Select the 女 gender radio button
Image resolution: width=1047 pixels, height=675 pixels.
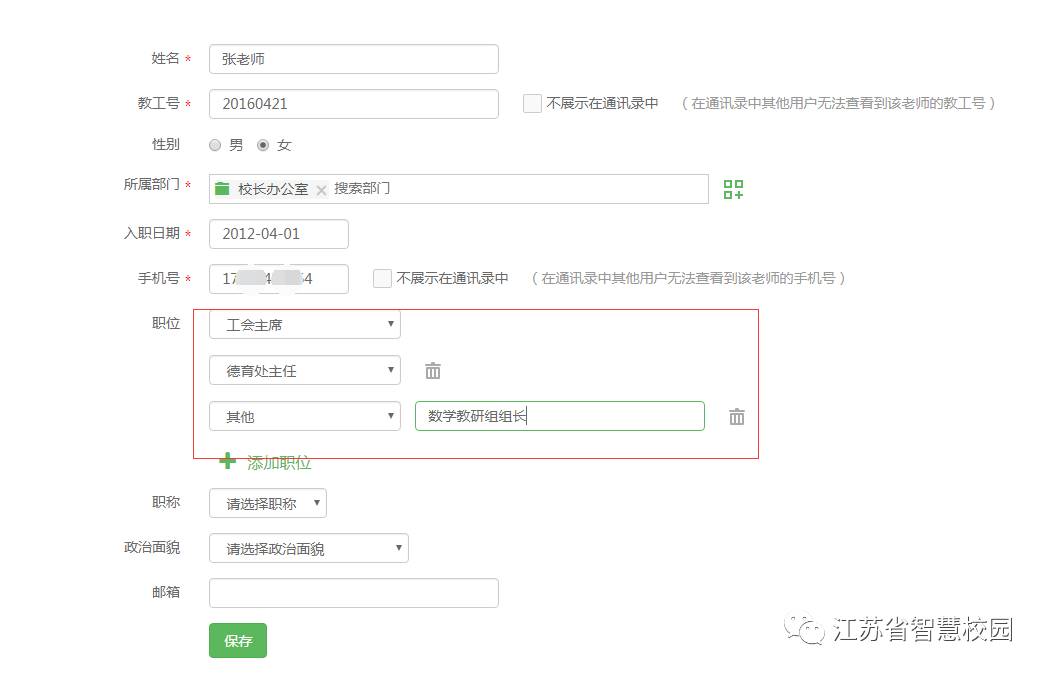click(x=263, y=145)
